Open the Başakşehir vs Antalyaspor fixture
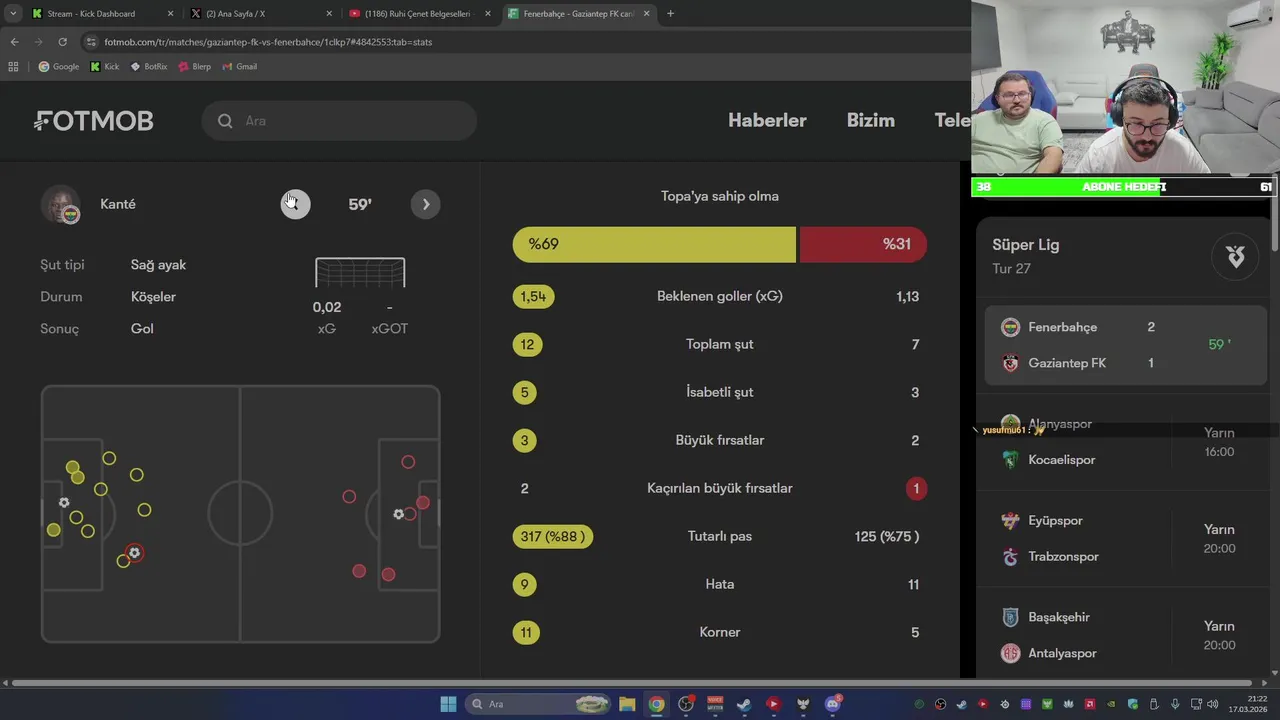Screen dimensions: 1280x720 pos(1126,635)
